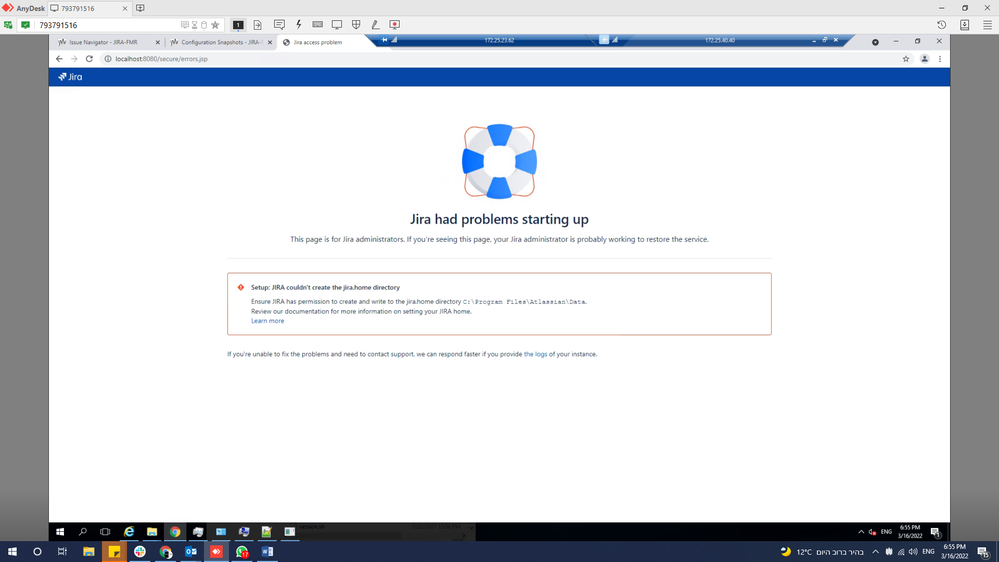The image size is (999, 562).
Task: Open Cortana circle on local taskbar
Action: [x=37, y=552]
